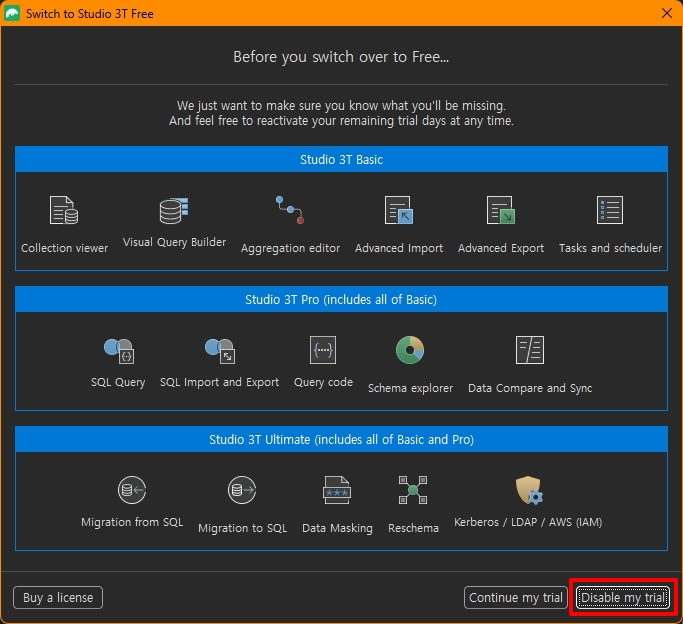The height and width of the screenshot is (624, 683).
Task: Click the Kerberos / LDAP / AWS shield icon
Action: pos(529,490)
